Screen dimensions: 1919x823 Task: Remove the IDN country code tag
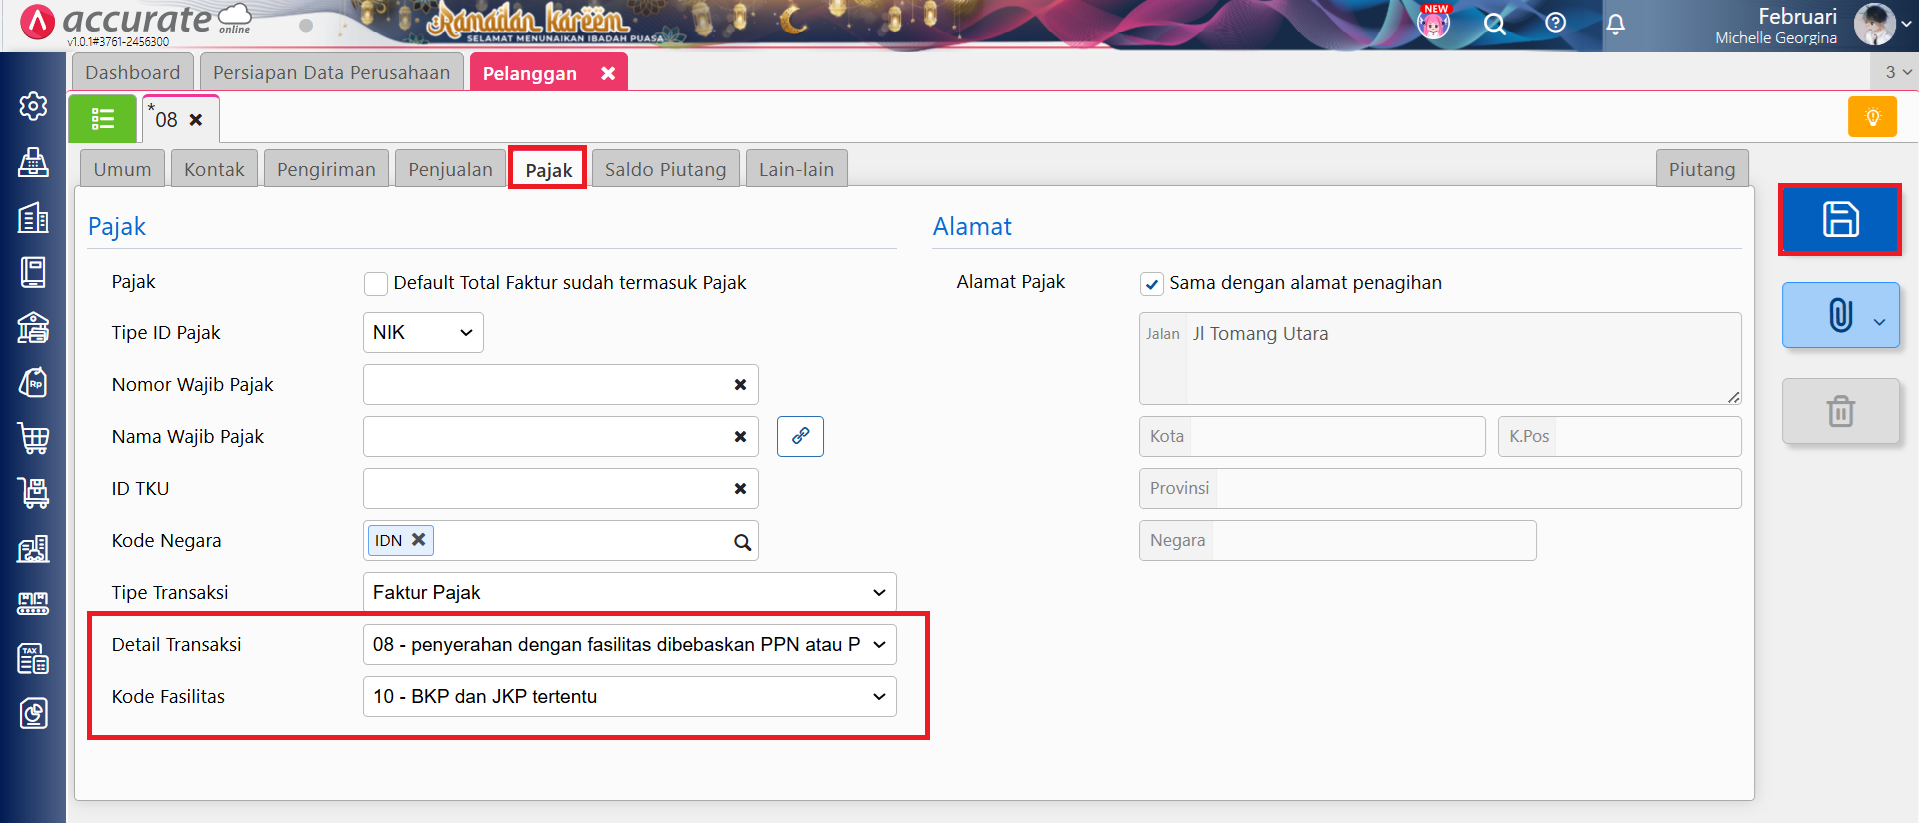tap(419, 540)
